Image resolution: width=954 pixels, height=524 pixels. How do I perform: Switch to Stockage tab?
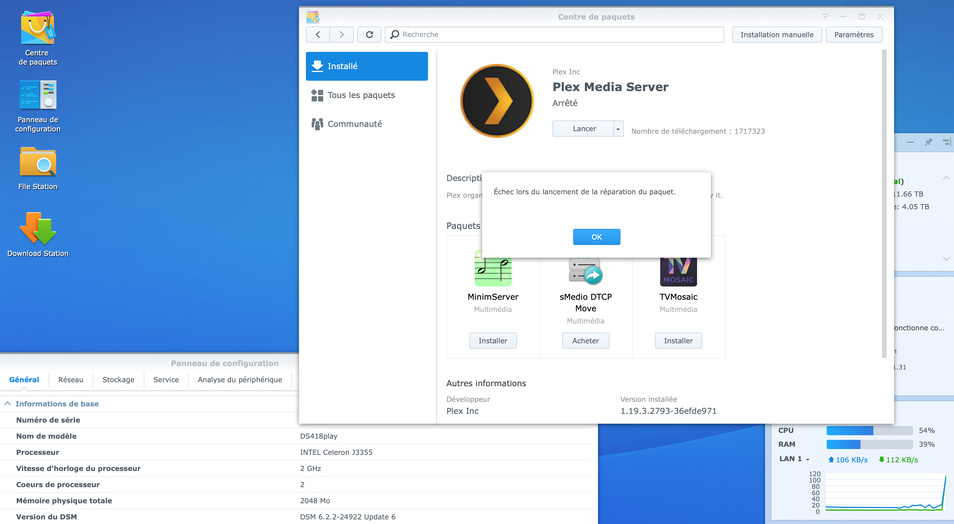coord(118,380)
